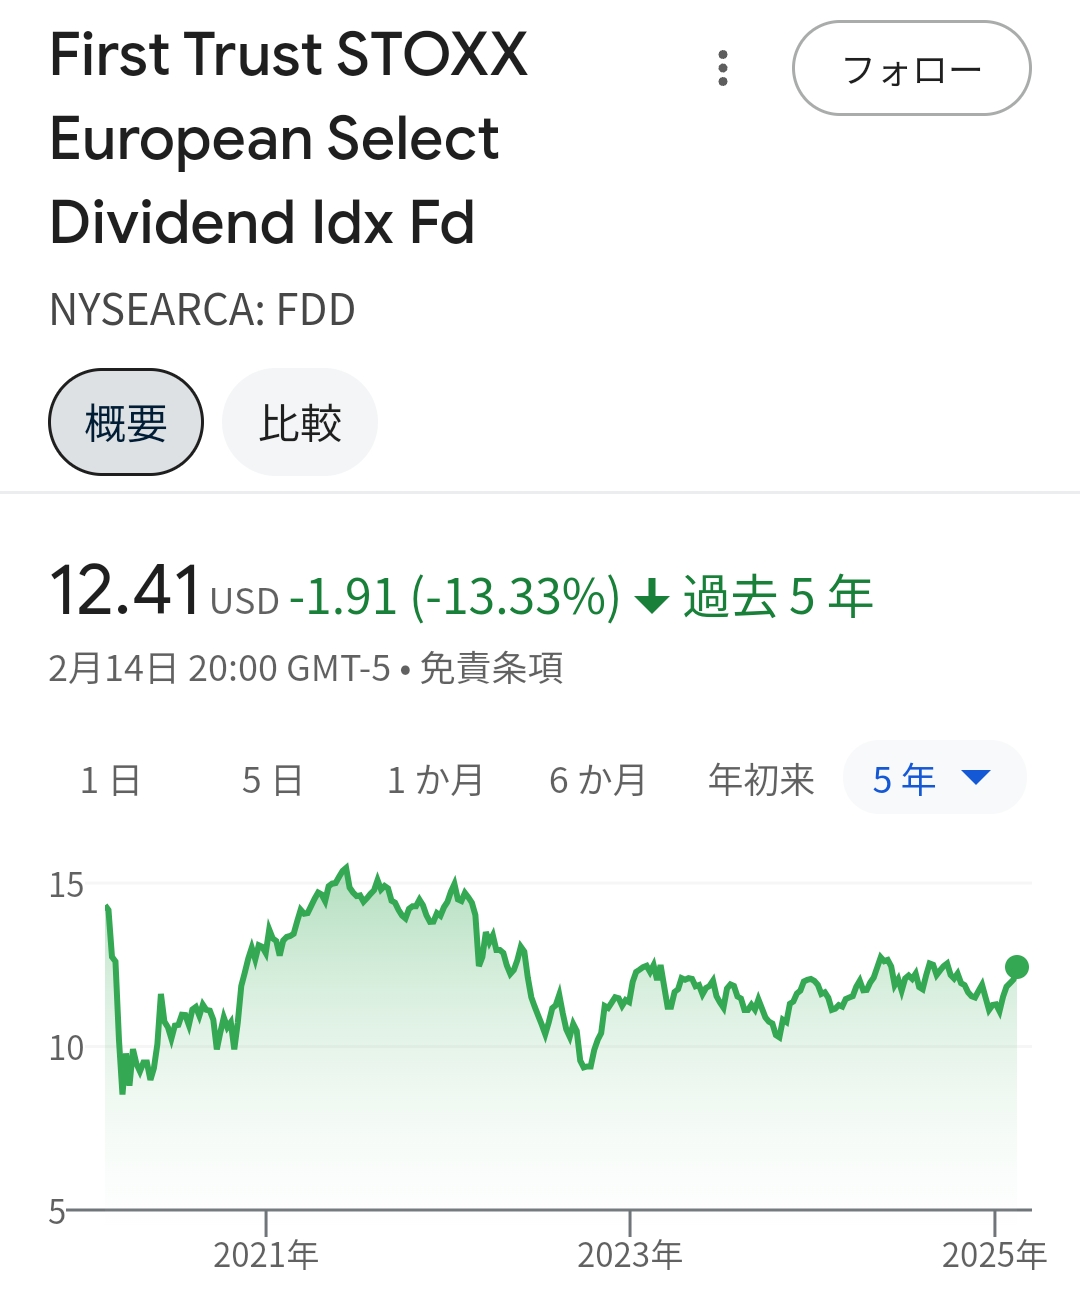Click the 2025年 axis marker

pos(994,1254)
